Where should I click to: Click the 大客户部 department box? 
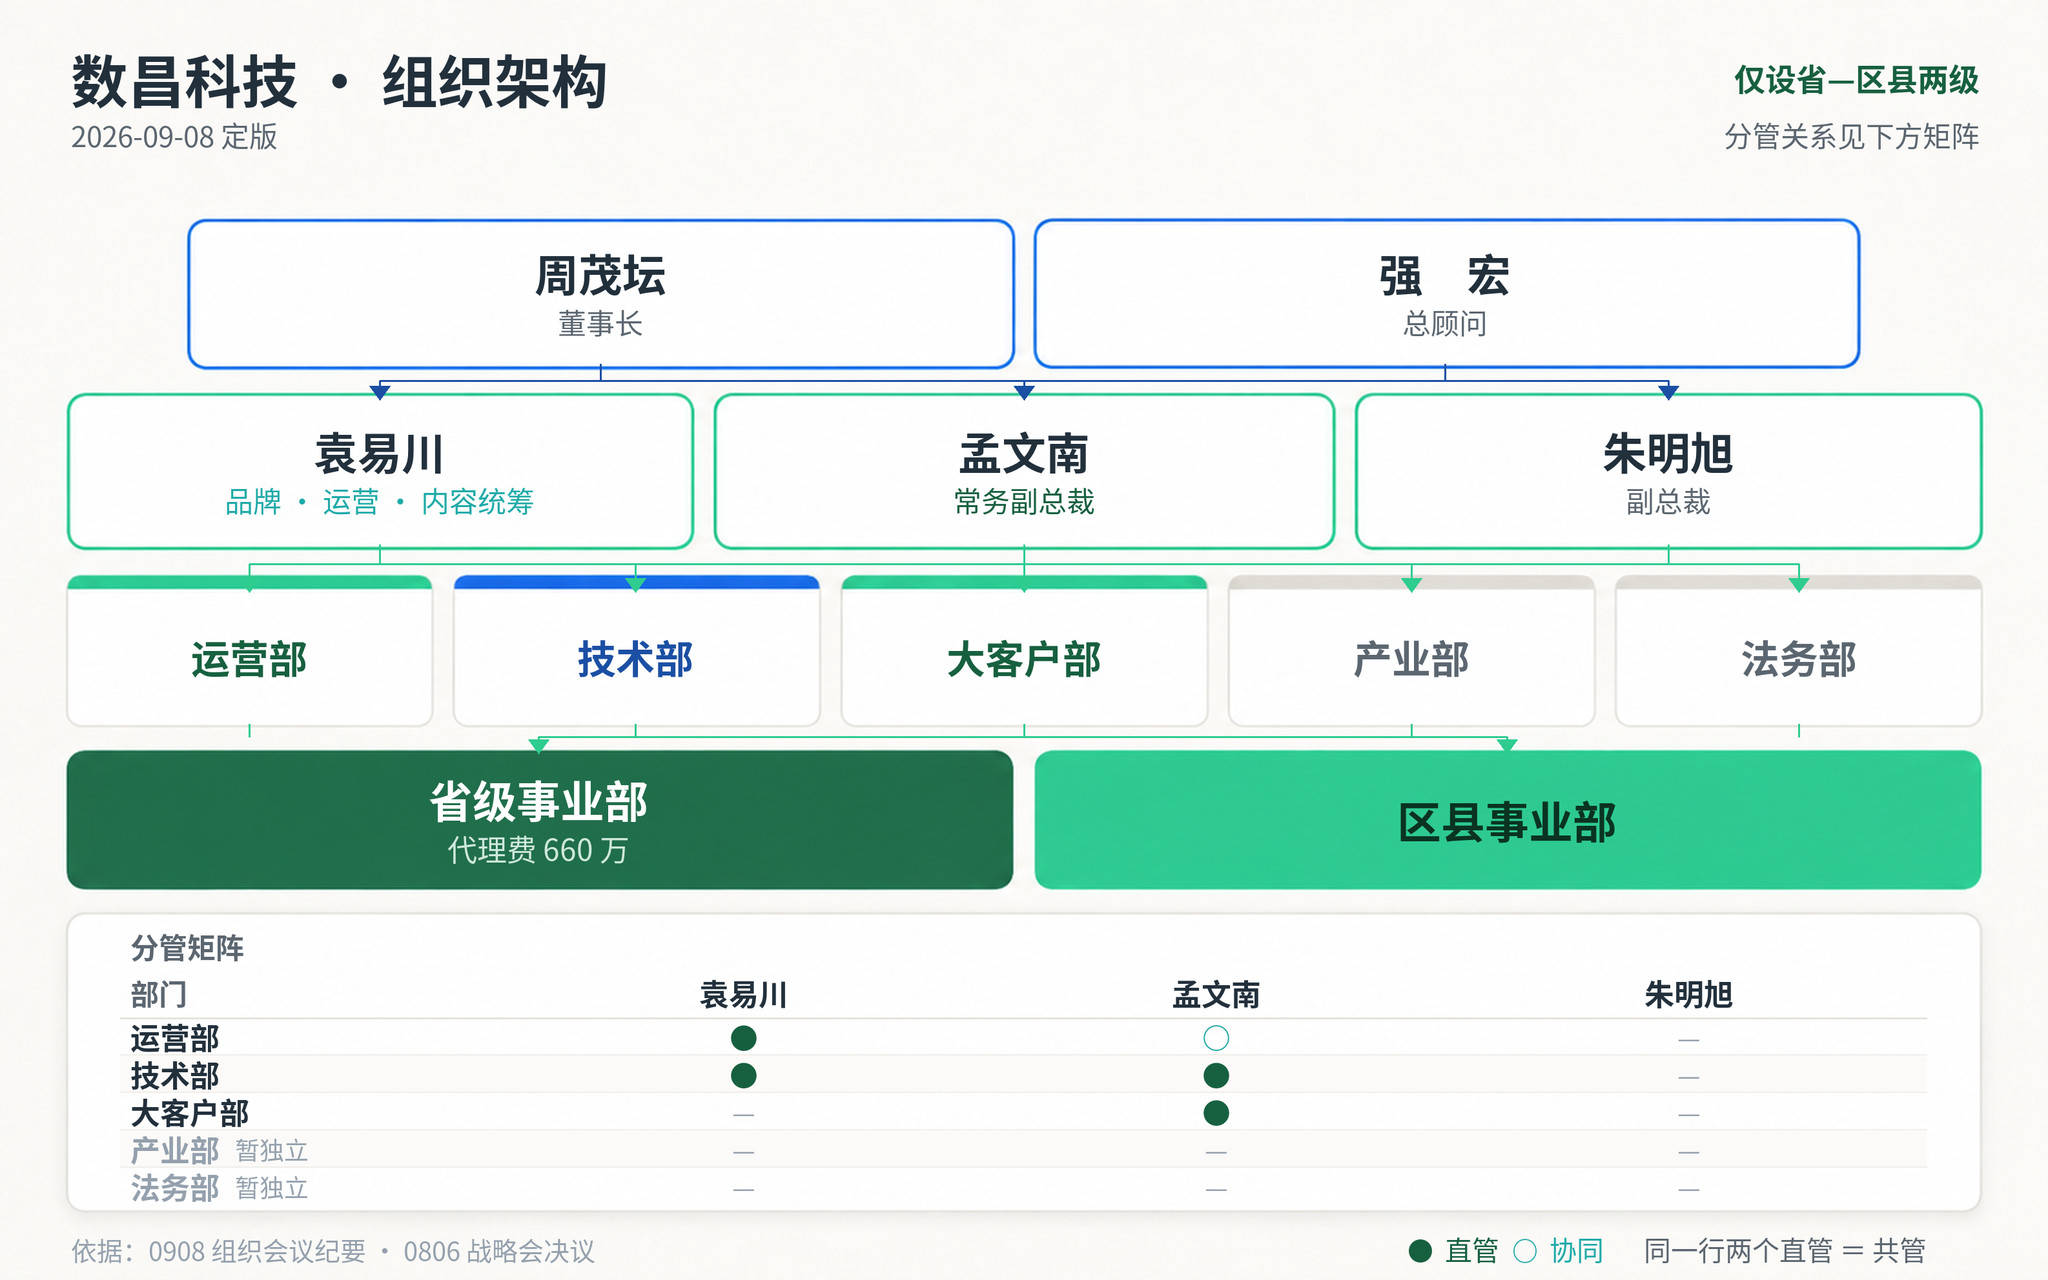(1024, 651)
